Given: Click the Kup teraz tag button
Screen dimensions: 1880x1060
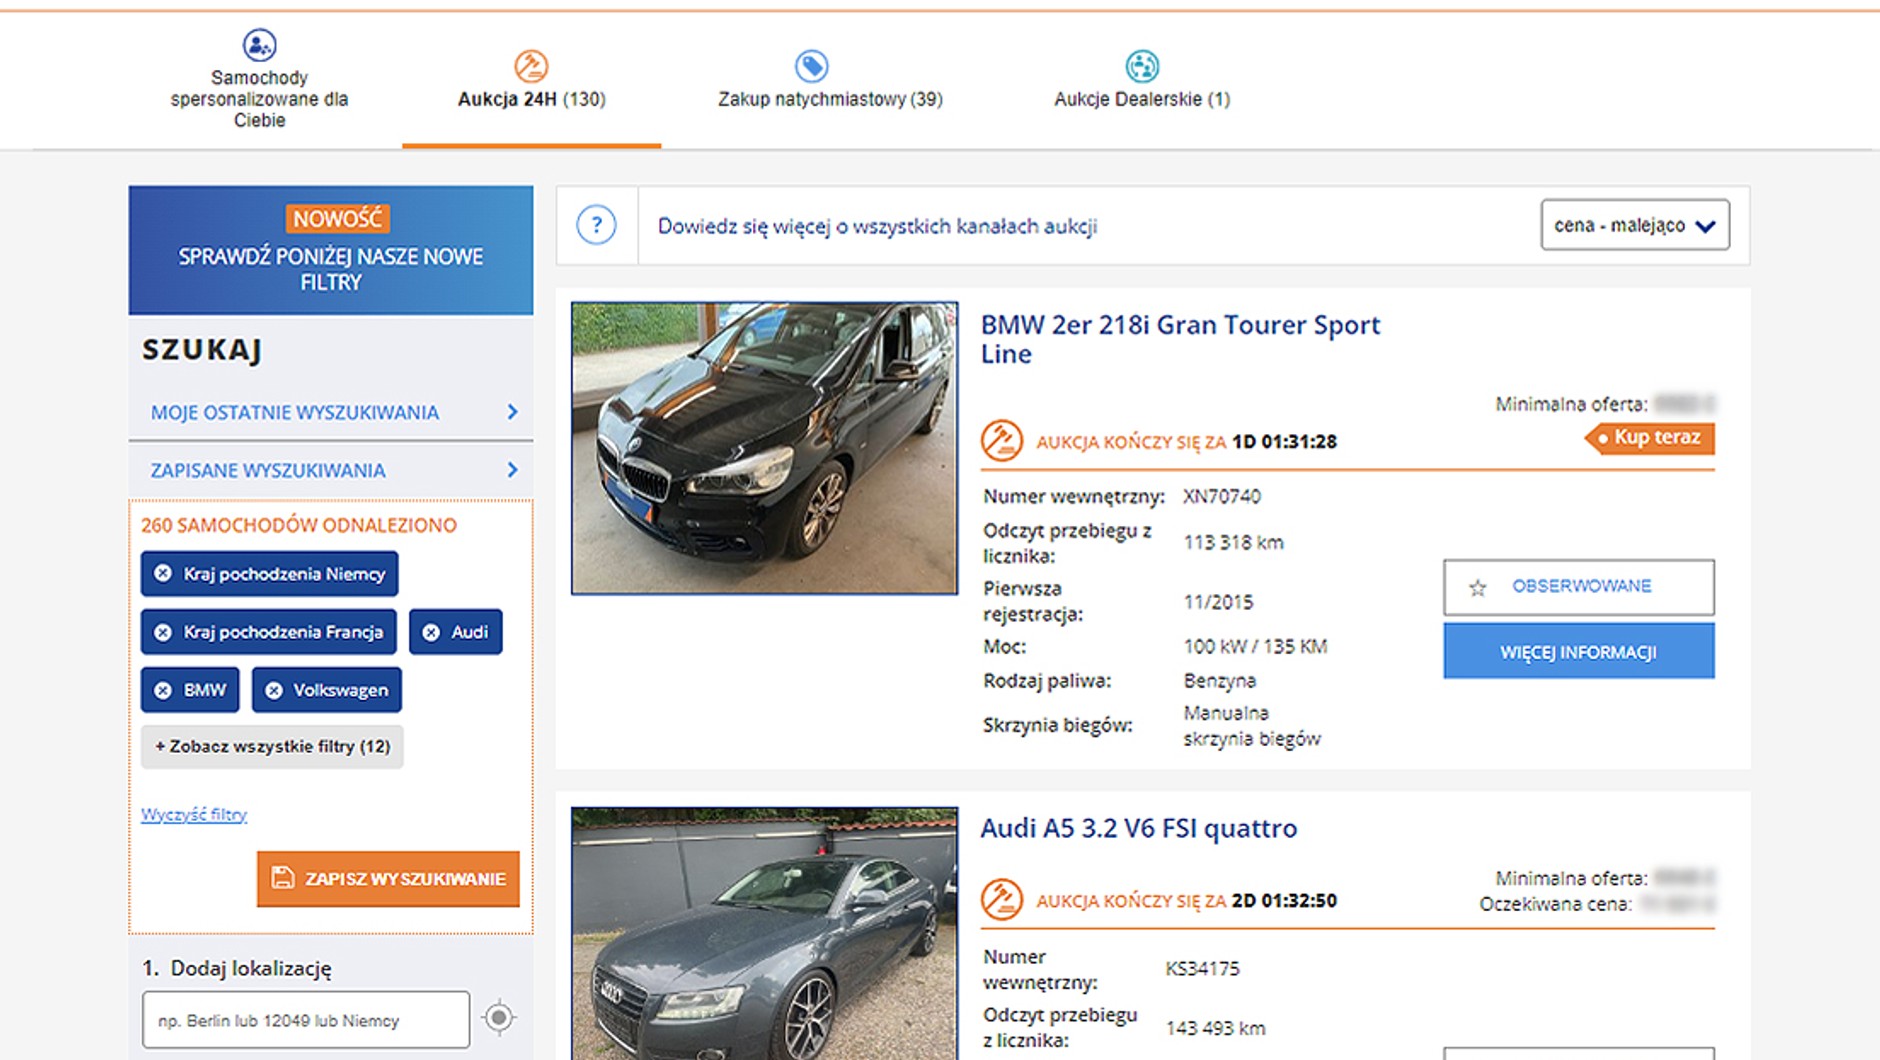Looking at the screenshot, I should [1650, 438].
